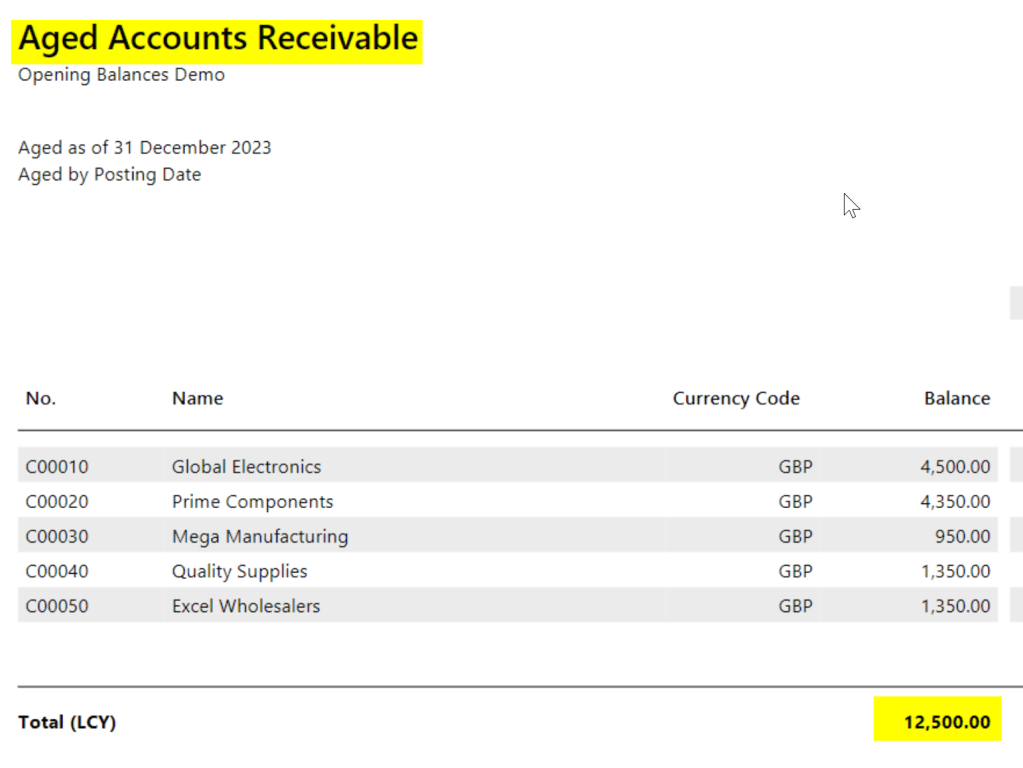1023x768 pixels.
Task: Select customer number C00010
Action: coord(56,467)
